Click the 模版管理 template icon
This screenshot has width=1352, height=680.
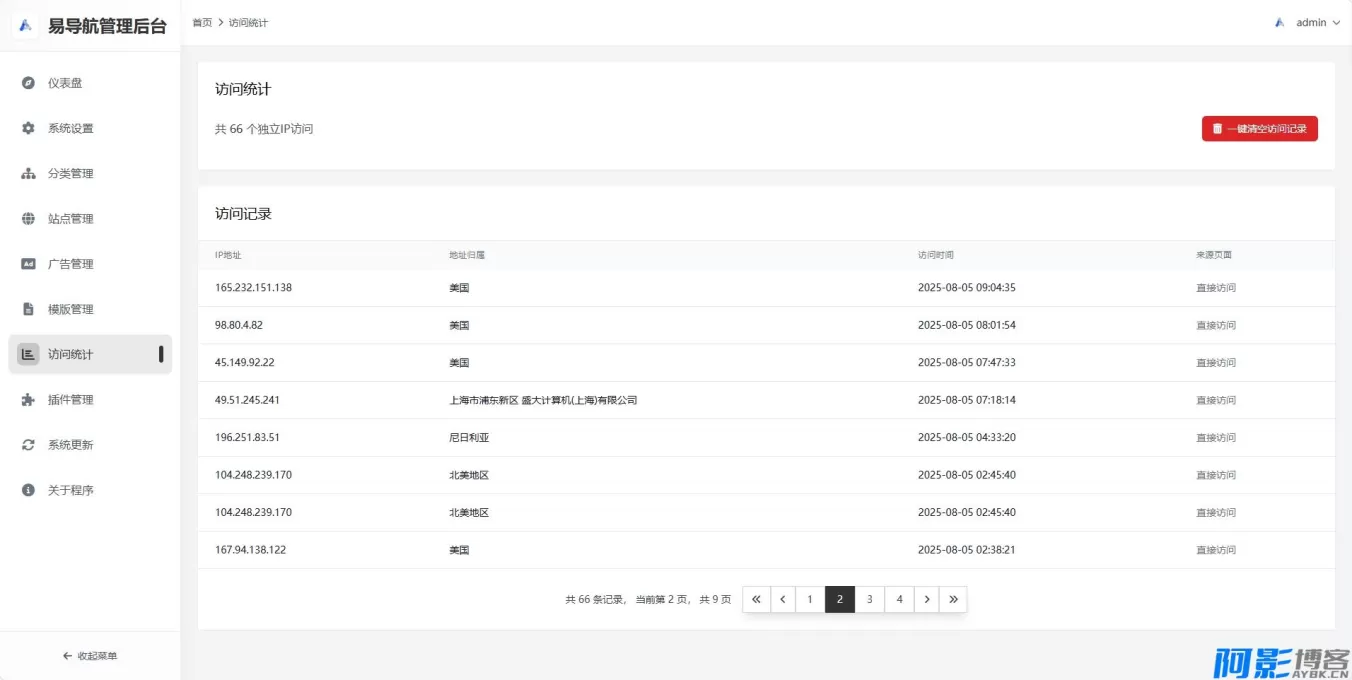[x=28, y=308]
